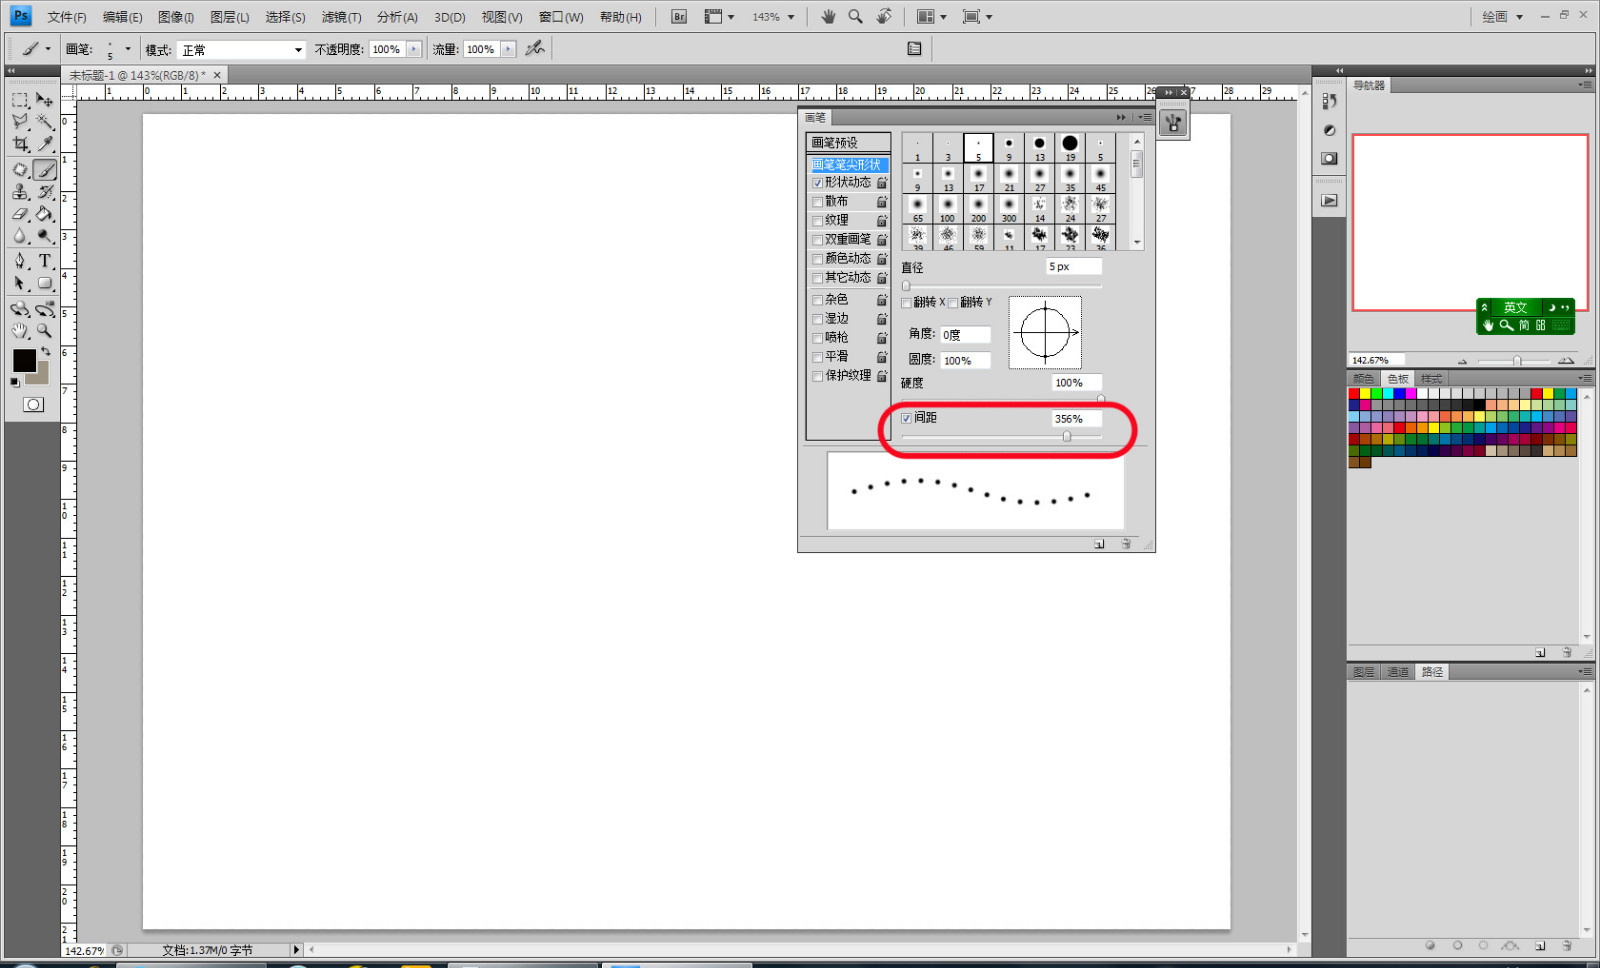The height and width of the screenshot is (968, 1600).
Task: Open the 不透明度 opacity slider arrow
Action: coord(414,49)
